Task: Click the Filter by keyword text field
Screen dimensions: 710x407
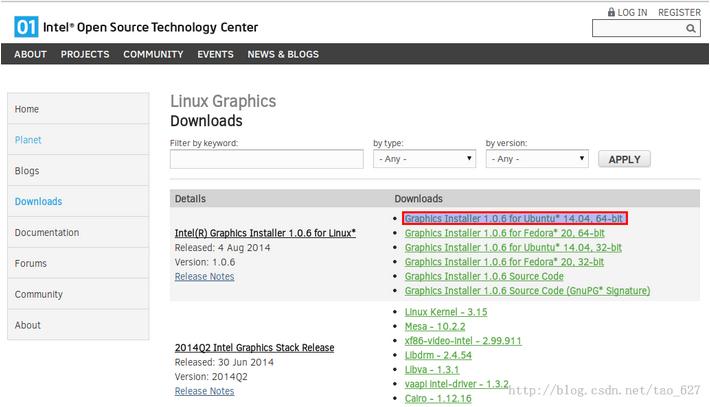Action: (x=267, y=159)
